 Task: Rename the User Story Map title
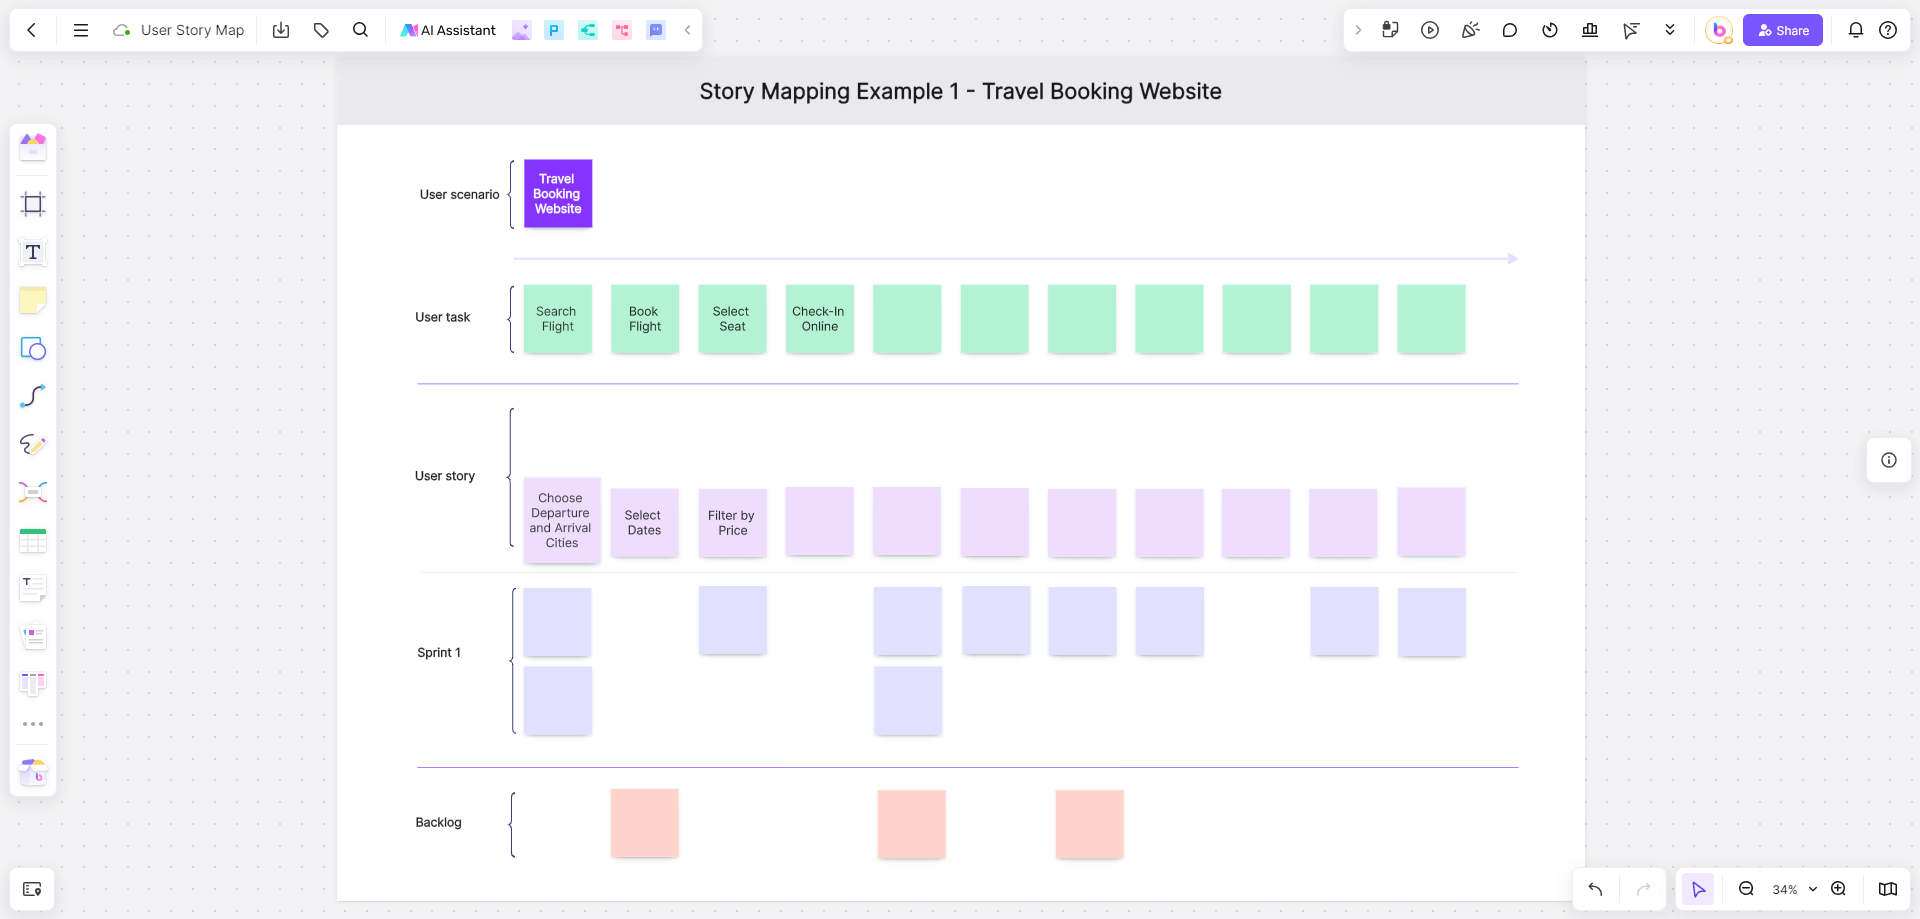[x=192, y=30]
